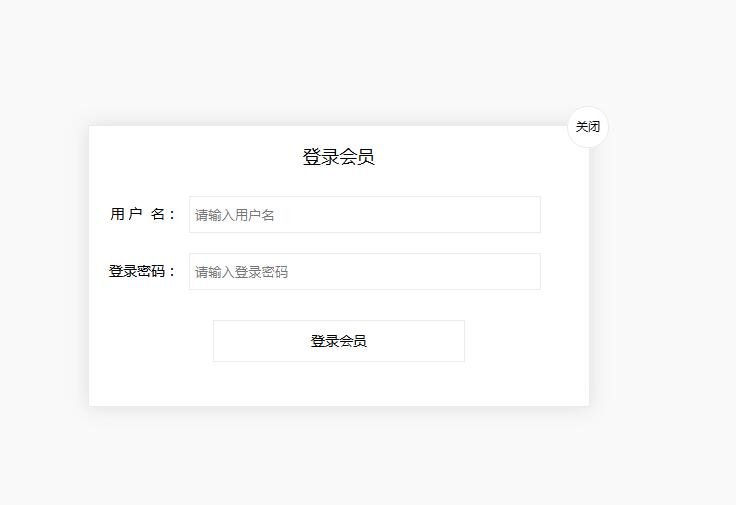
Task: Submit with the 登录会员 button
Action: 339,341
